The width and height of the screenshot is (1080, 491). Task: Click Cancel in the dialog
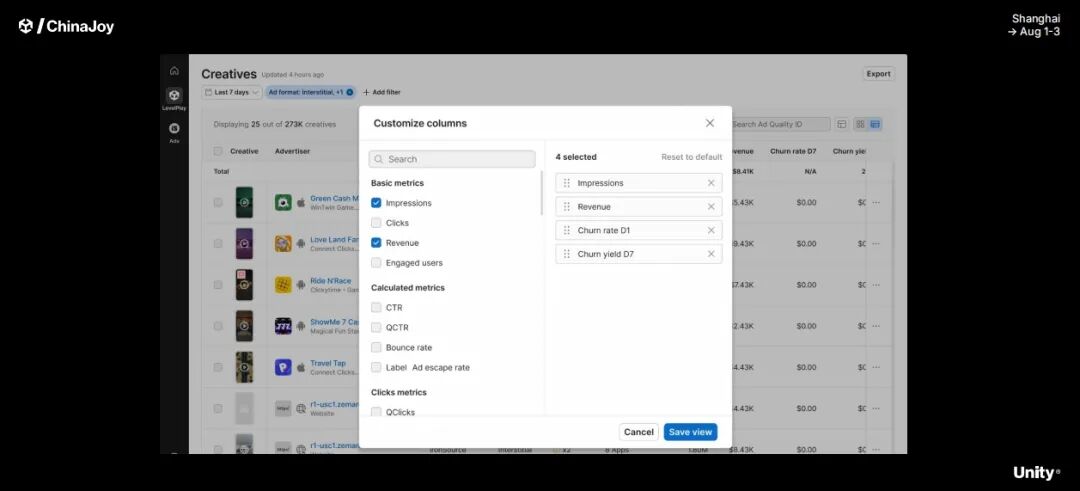click(x=638, y=432)
